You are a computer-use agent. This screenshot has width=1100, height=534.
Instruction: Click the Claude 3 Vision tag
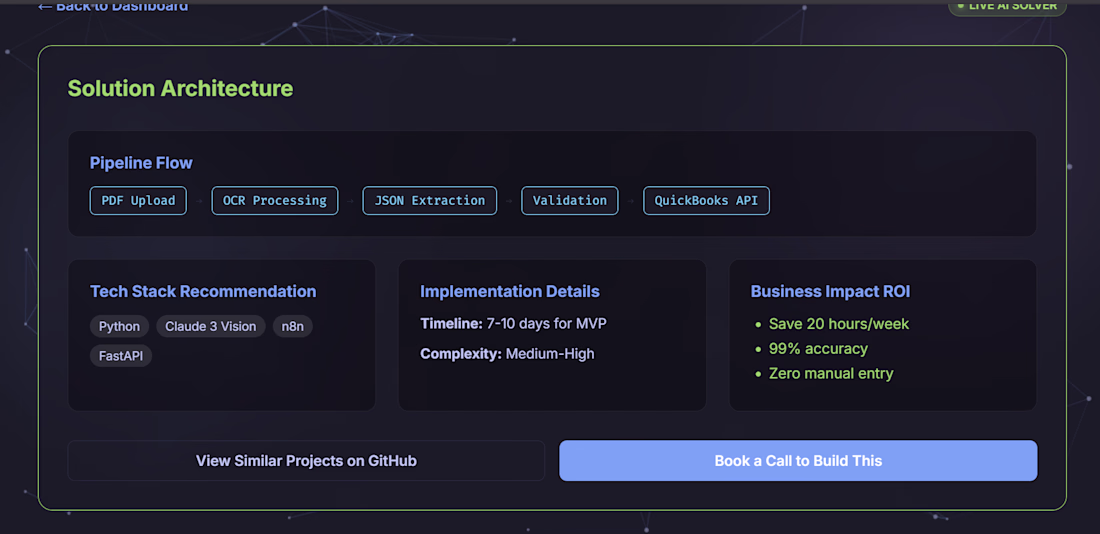tap(211, 326)
